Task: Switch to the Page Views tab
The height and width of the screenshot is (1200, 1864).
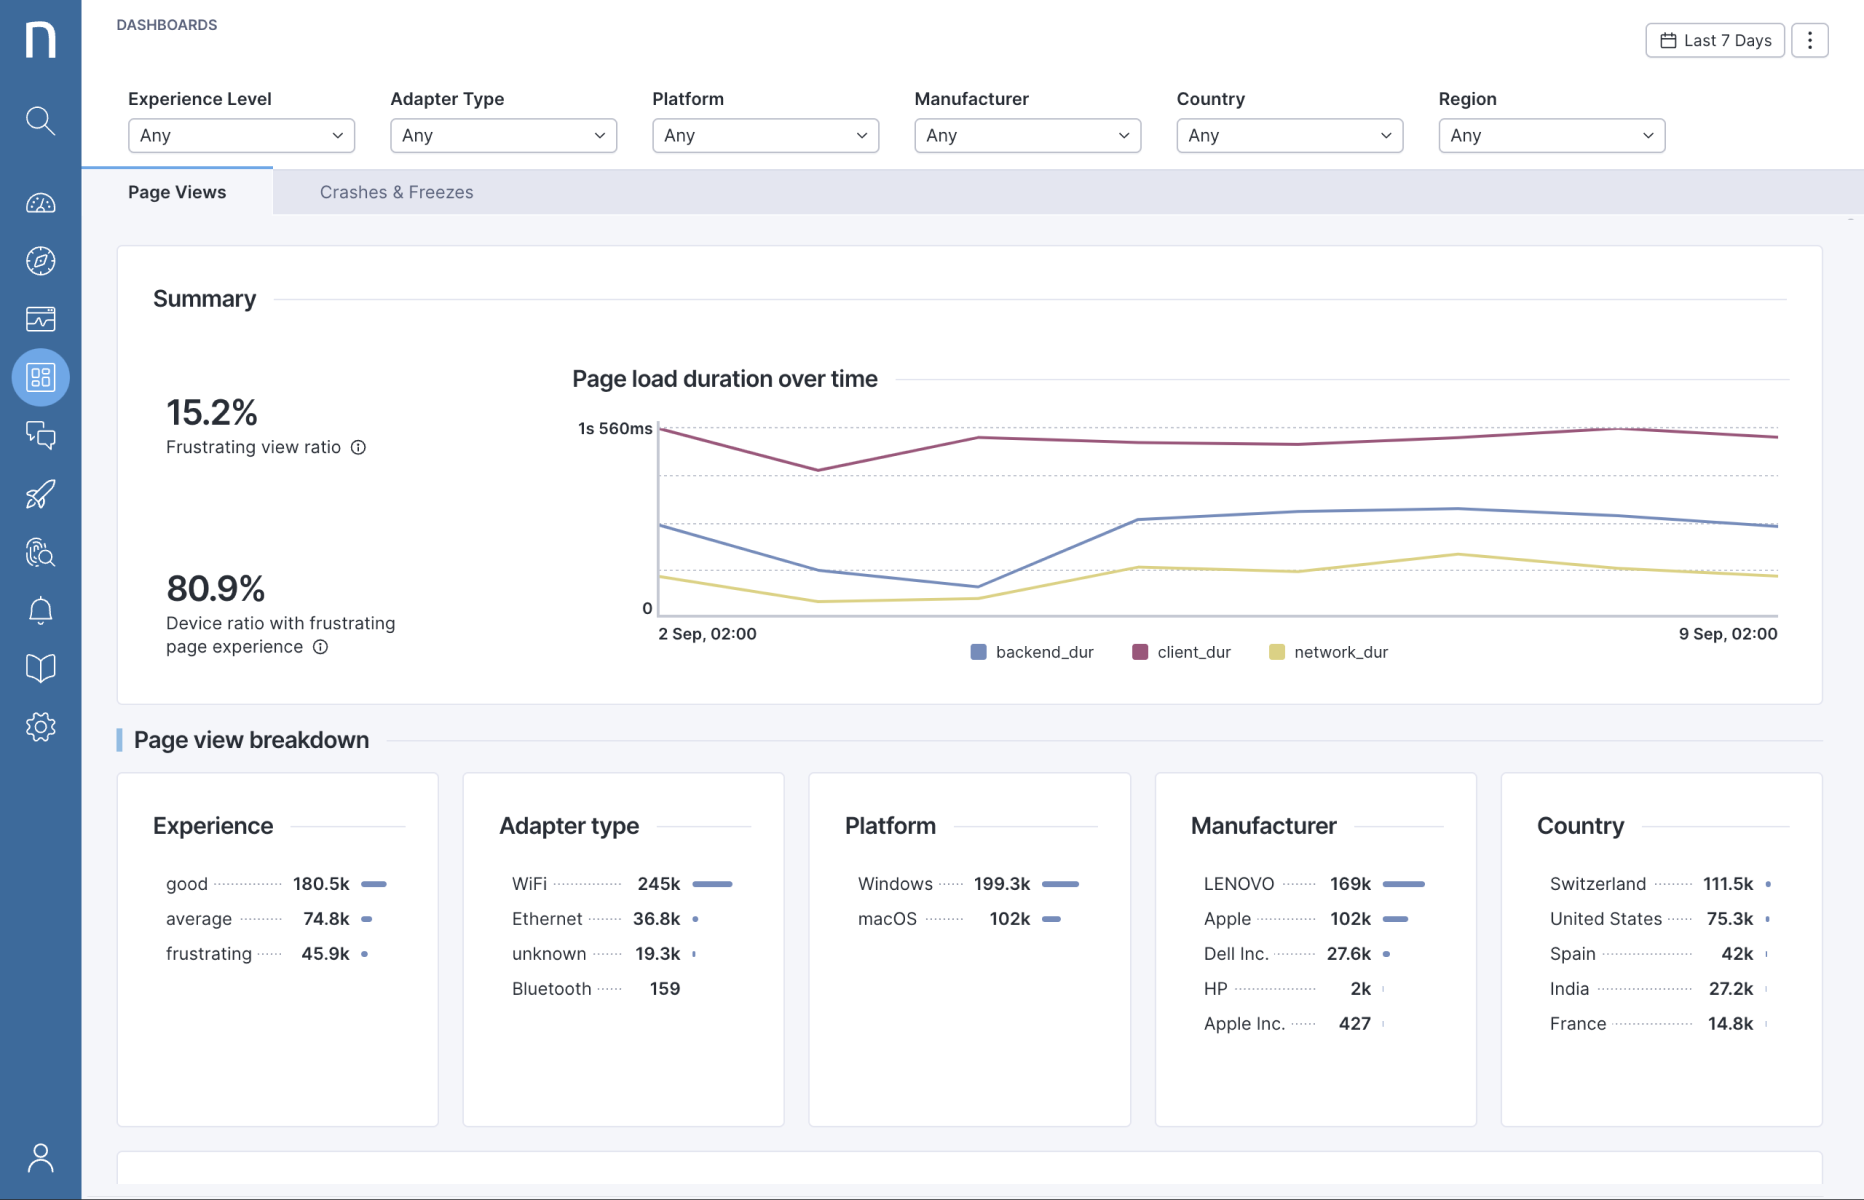Action: pos(177,192)
